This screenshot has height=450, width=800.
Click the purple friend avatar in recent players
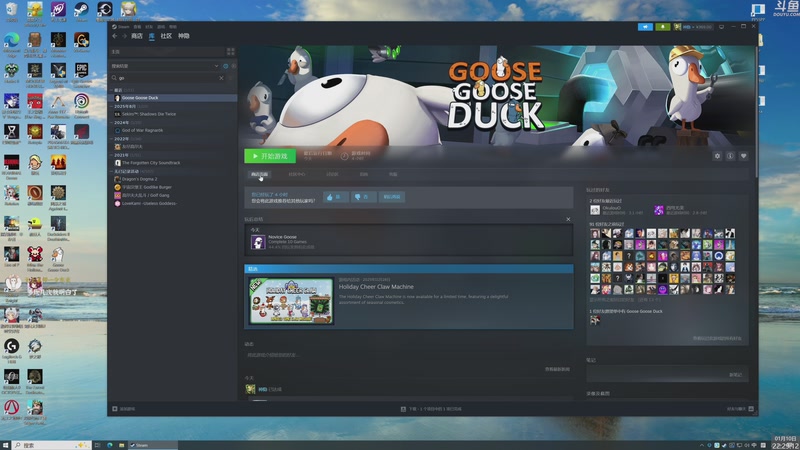click(659, 210)
